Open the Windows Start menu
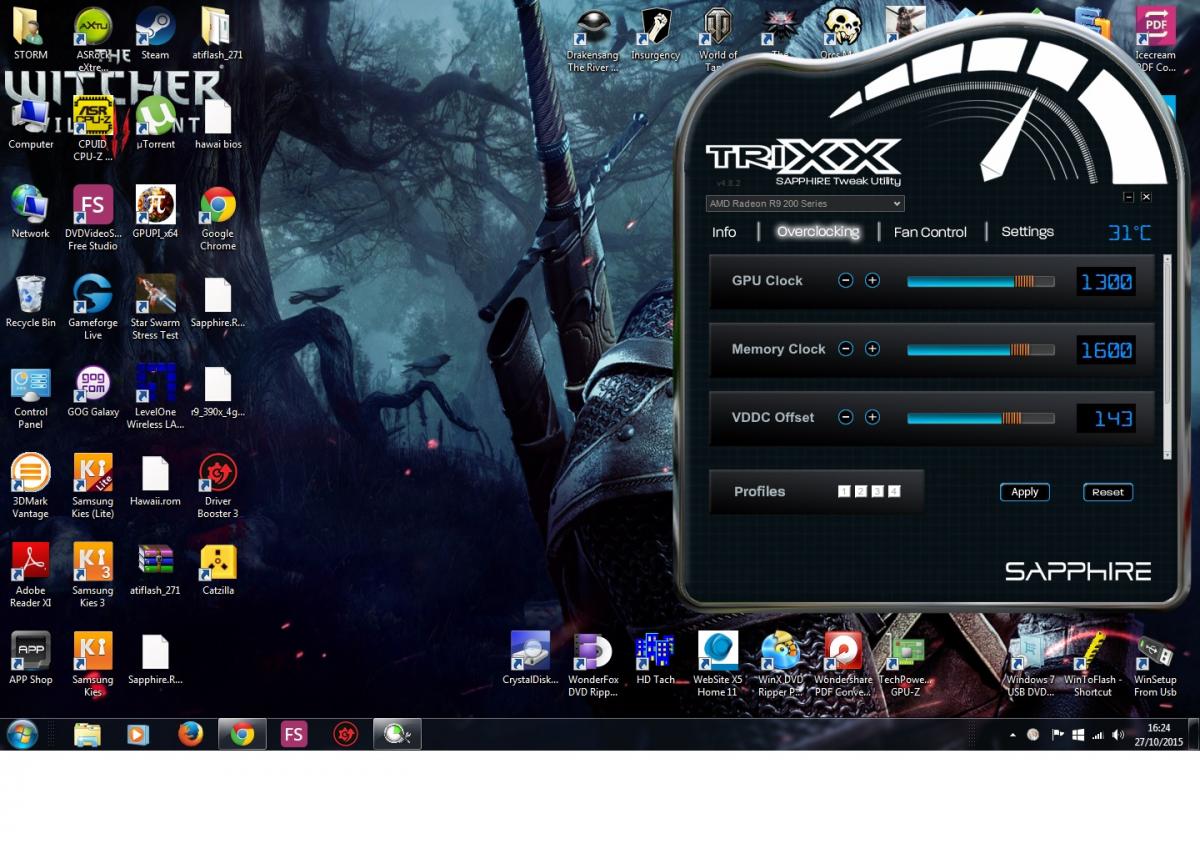1200x854 pixels. point(22,734)
